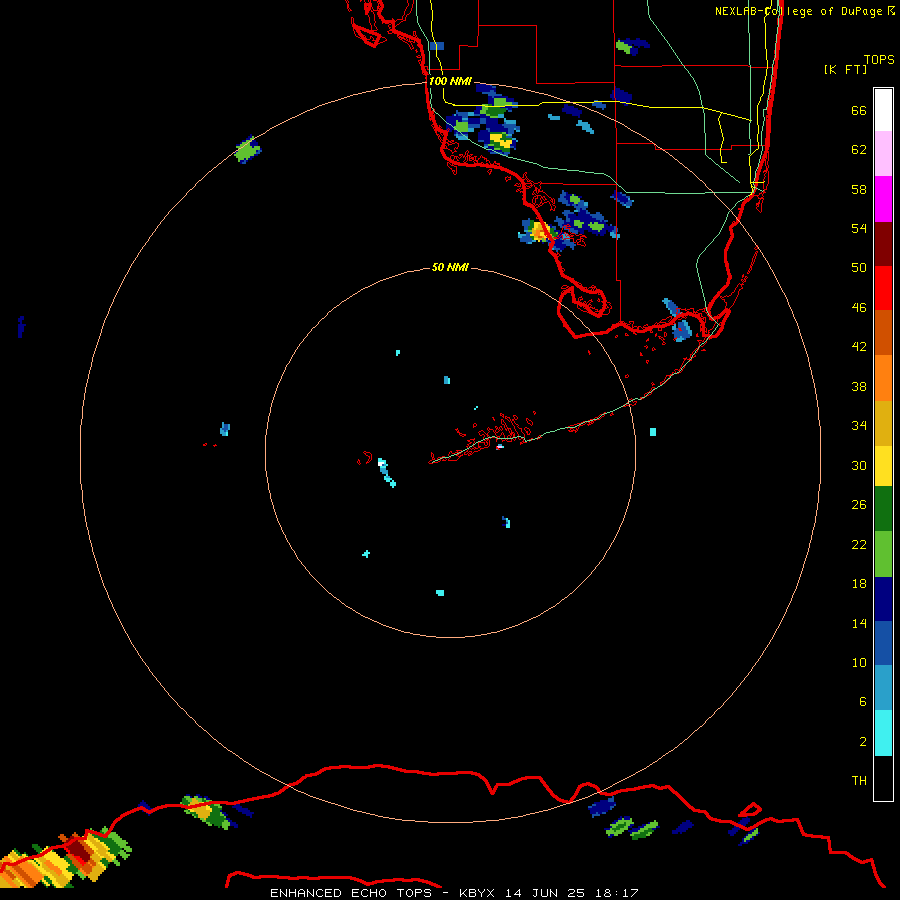Click the 26 legend value
The width and height of the screenshot is (900, 900).
[859, 505]
